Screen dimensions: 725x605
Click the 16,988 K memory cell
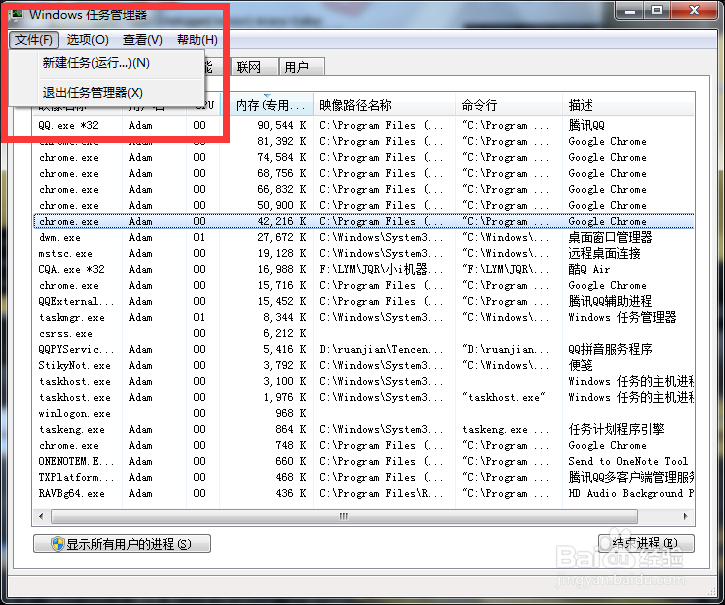pos(282,270)
